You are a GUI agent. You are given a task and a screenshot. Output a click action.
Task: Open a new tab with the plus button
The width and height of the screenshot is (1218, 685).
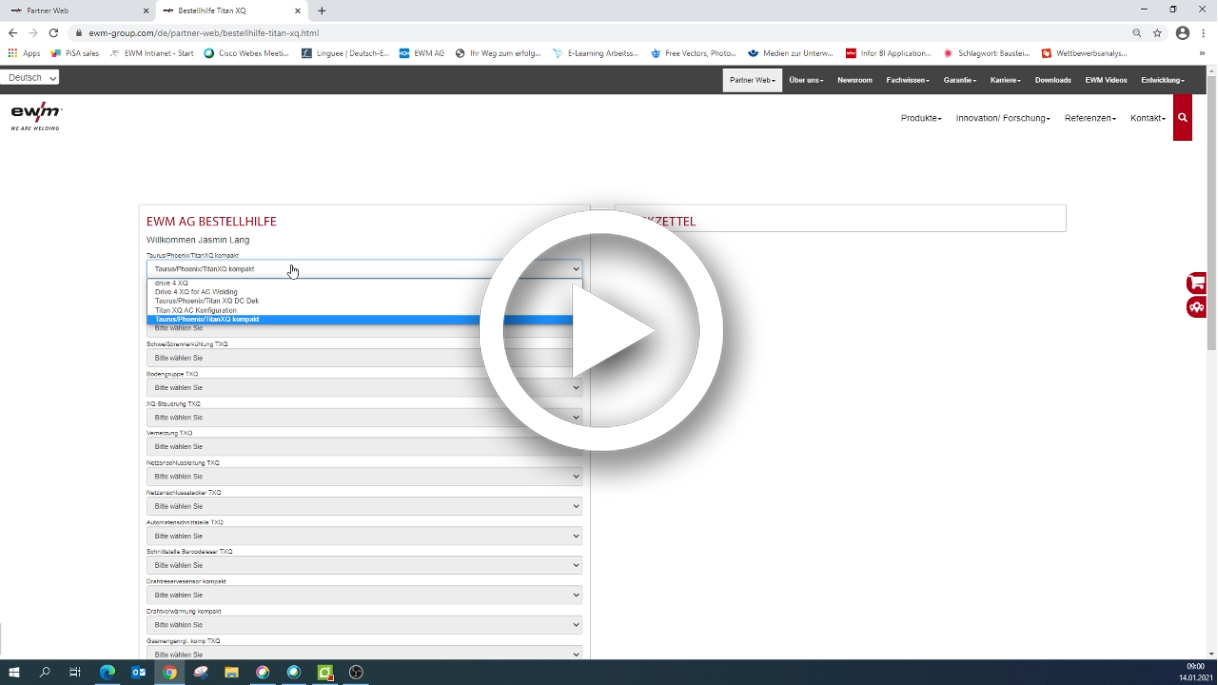pyautogui.click(x=322, y=11)
